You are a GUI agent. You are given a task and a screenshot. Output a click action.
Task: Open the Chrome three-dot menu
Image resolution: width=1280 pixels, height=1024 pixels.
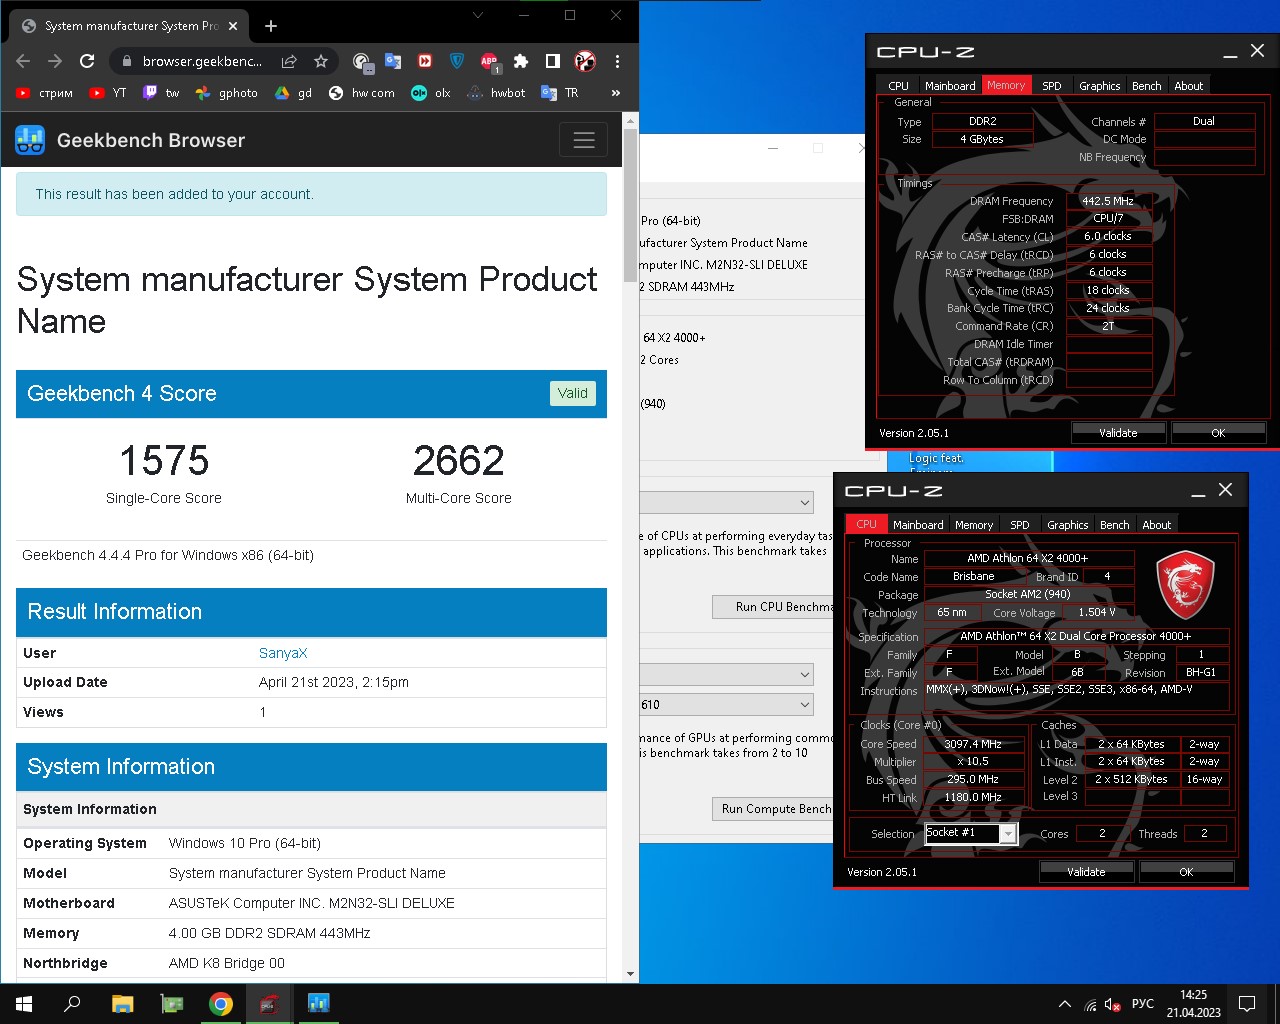[617, 61]
